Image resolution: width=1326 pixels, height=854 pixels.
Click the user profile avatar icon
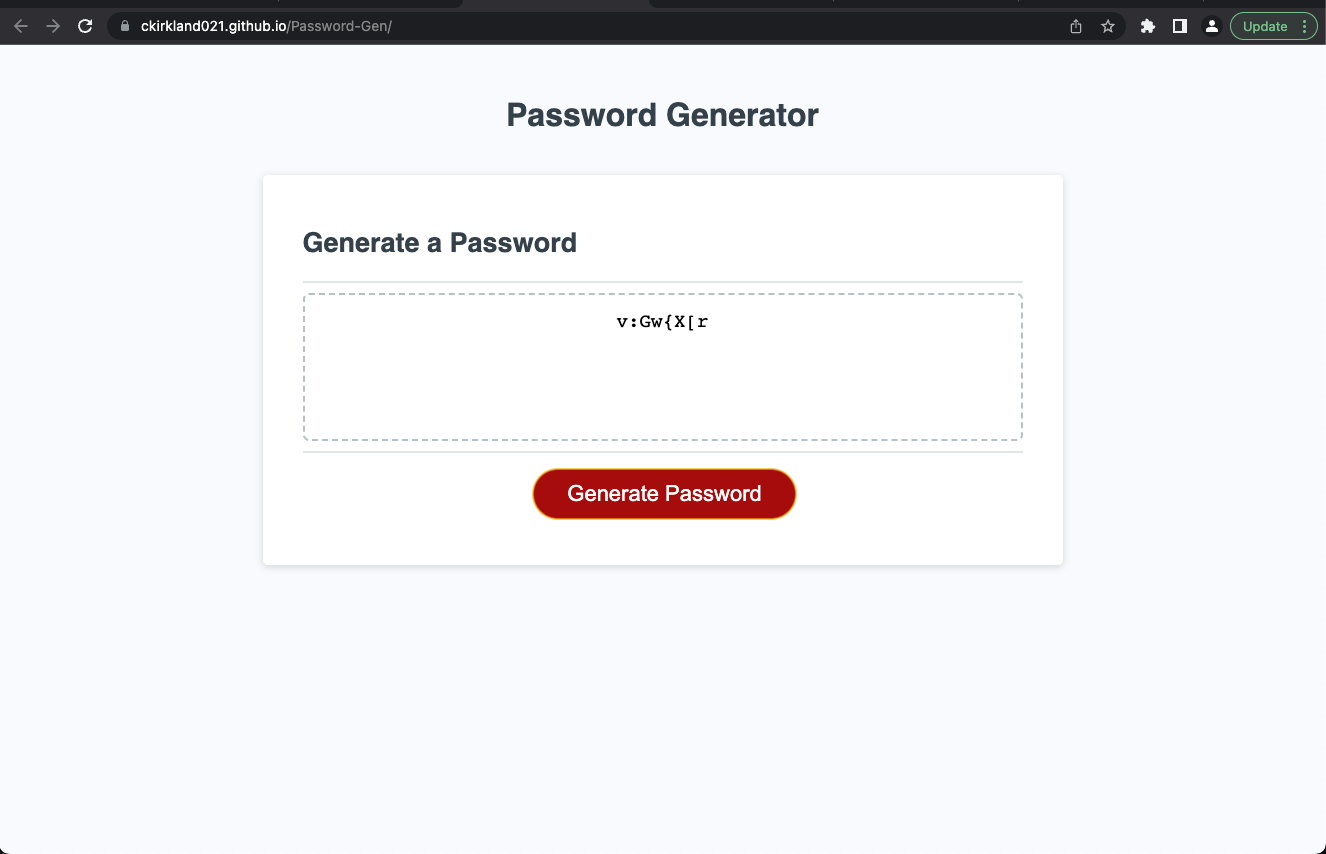pyautogui.click(x=1211, y=26)
